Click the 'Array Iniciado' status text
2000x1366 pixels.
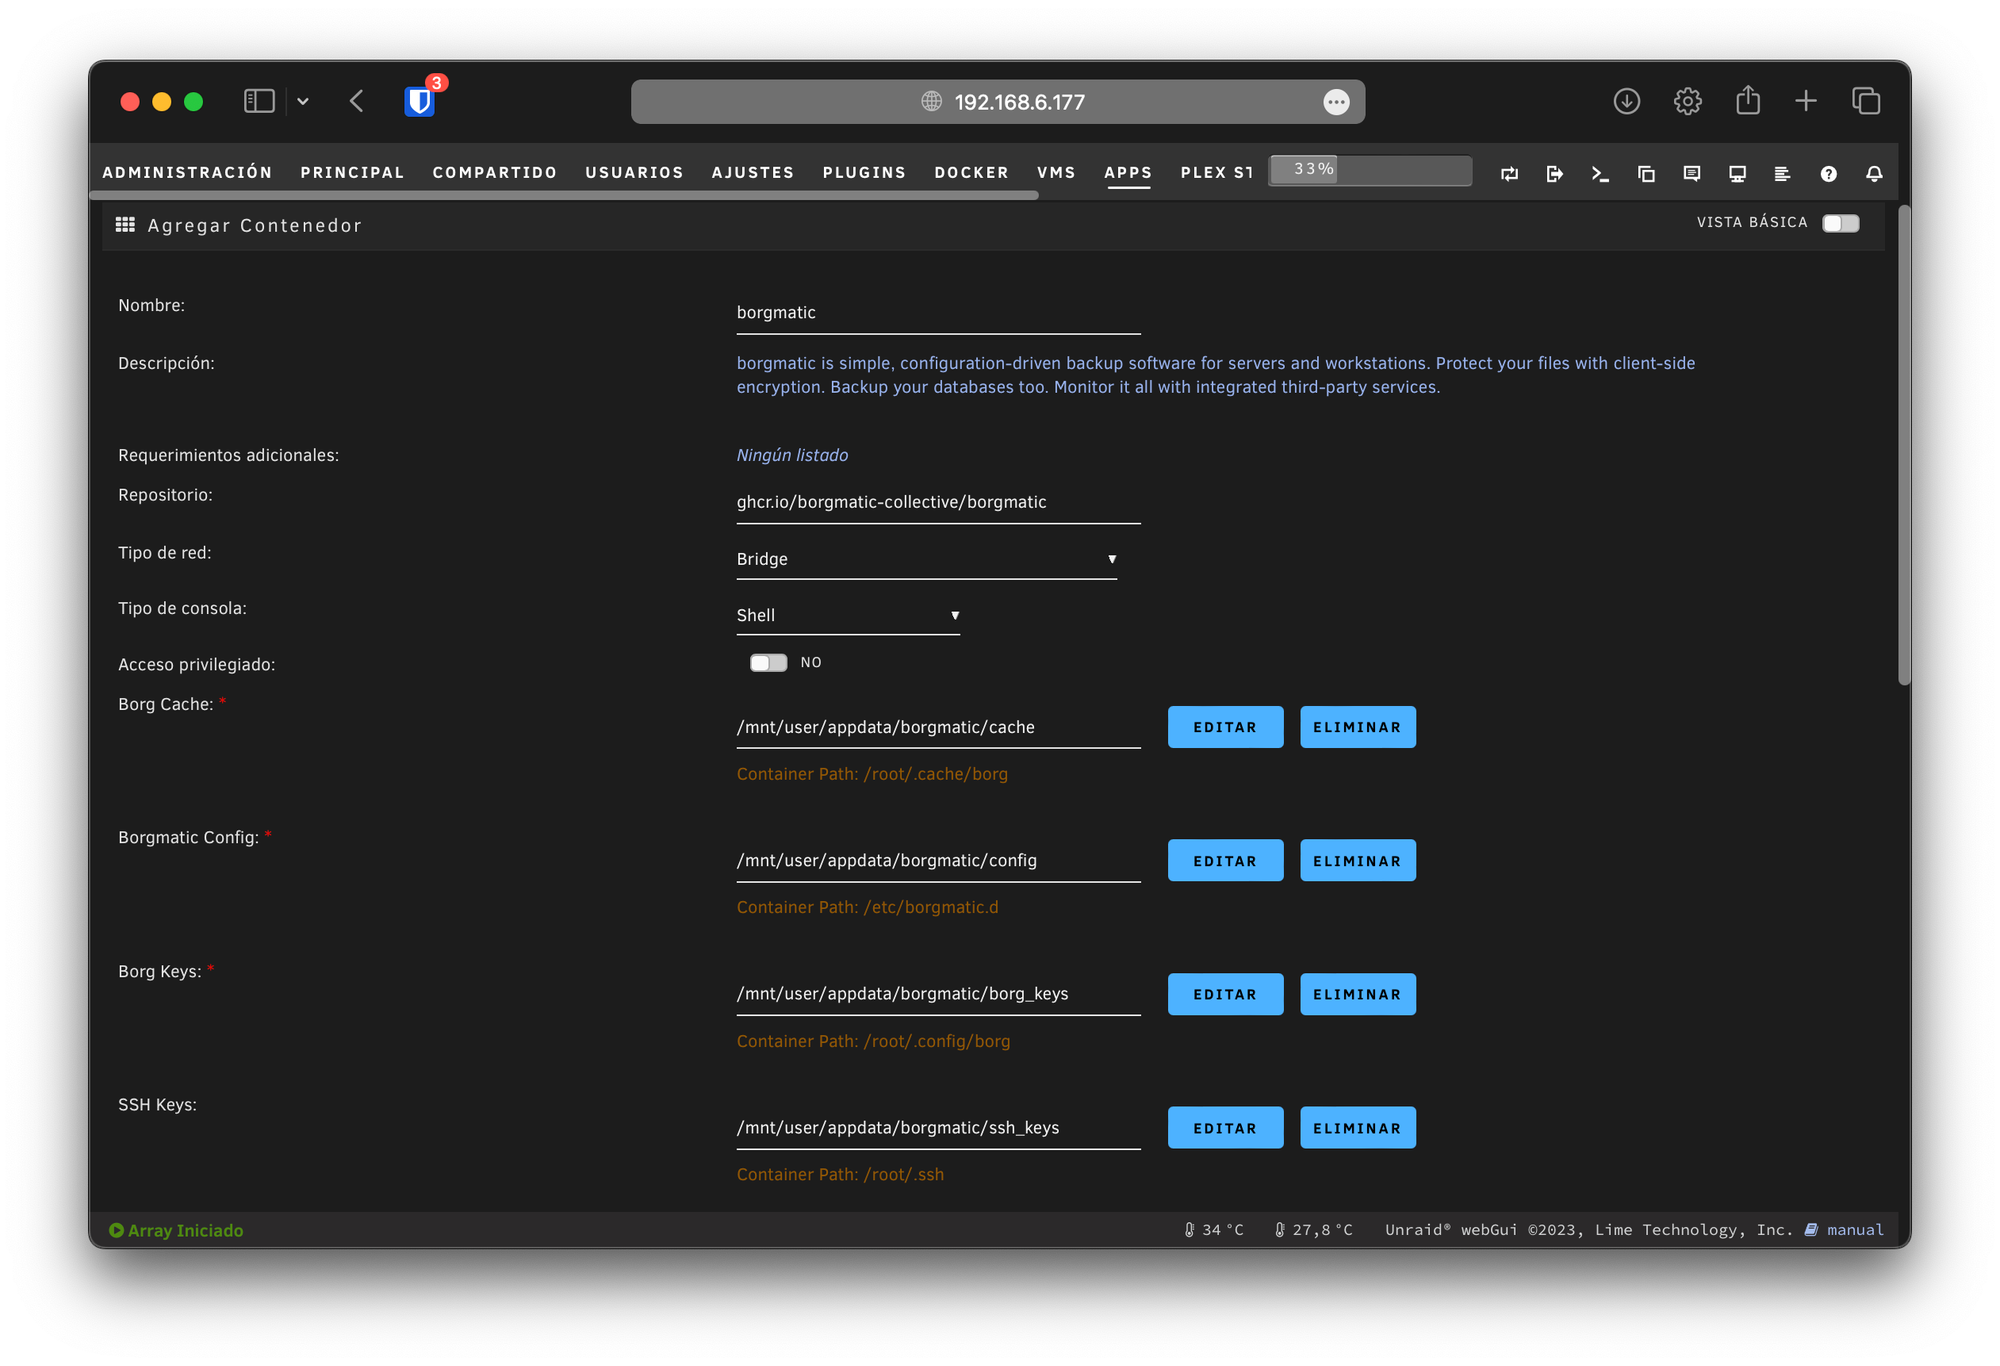point(185,1230)
